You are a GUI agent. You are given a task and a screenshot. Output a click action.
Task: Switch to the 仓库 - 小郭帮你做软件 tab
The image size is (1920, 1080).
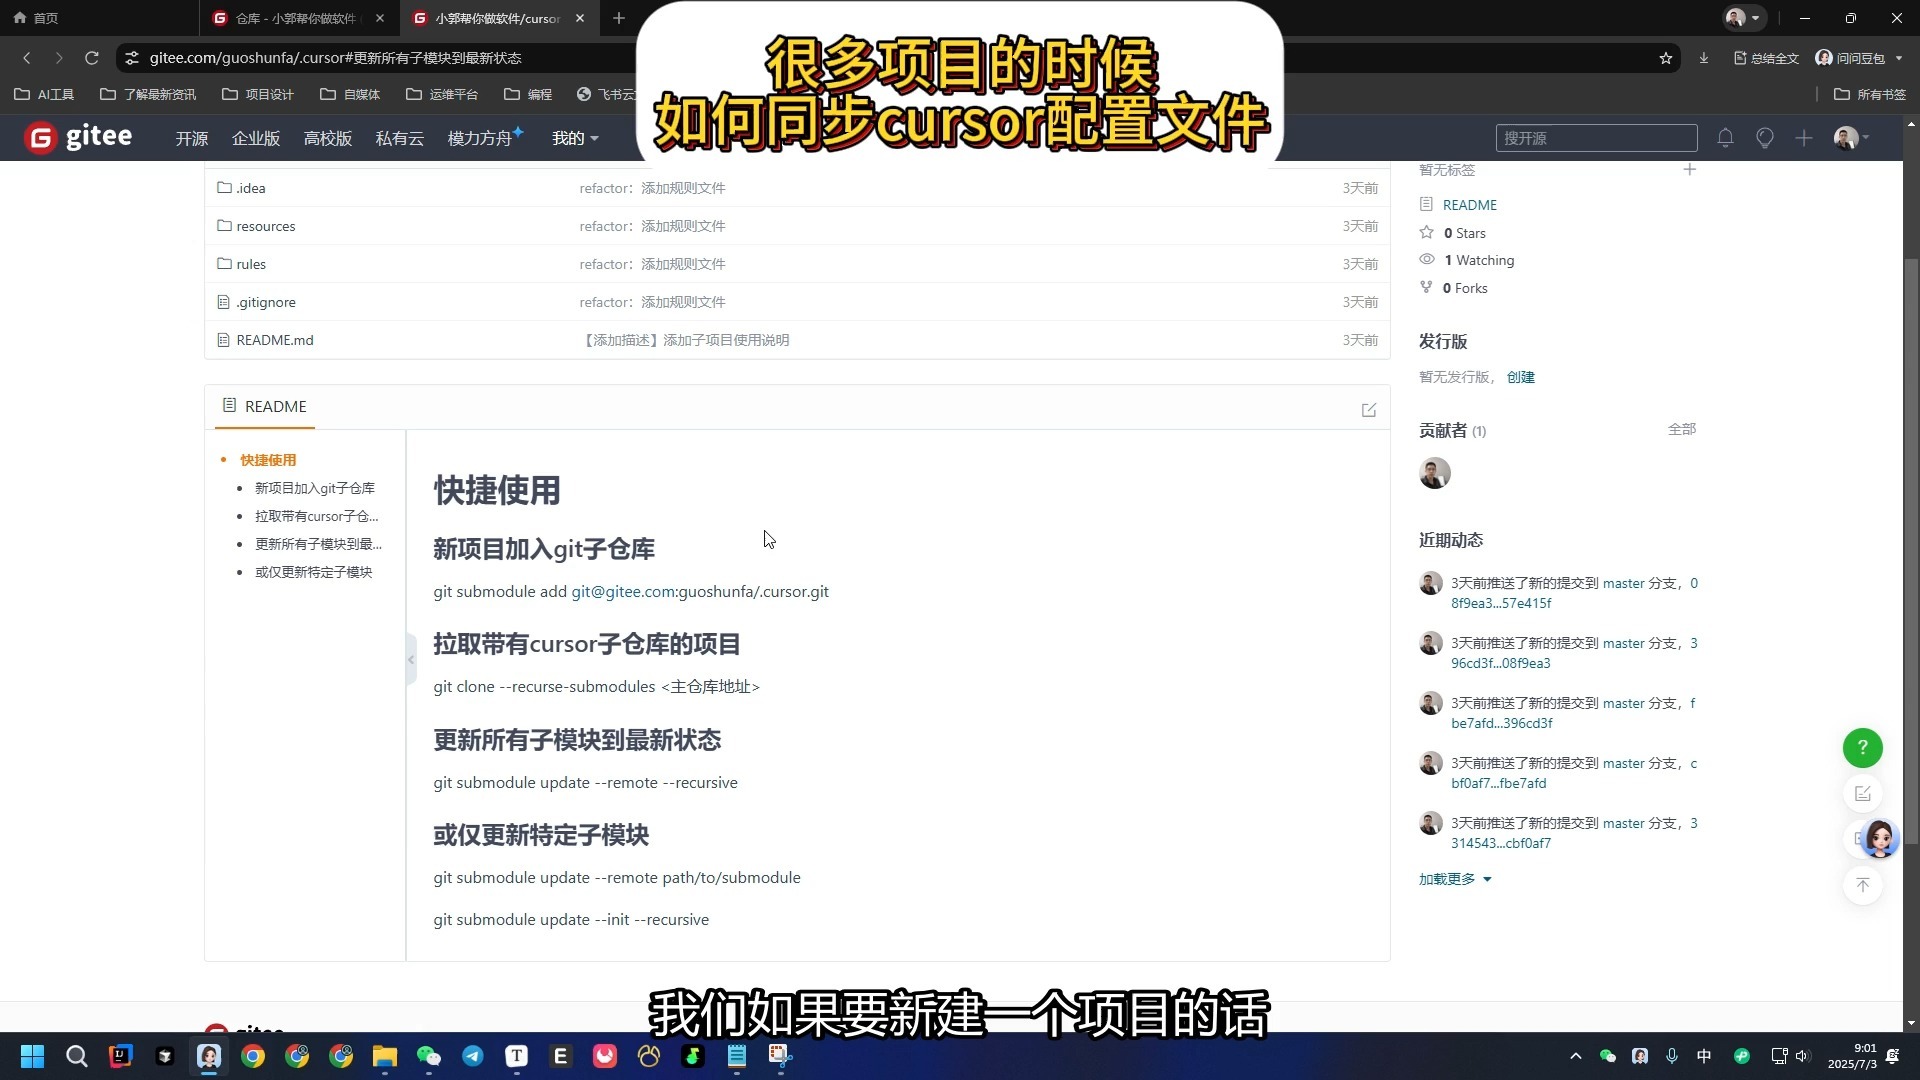[298, 18]
